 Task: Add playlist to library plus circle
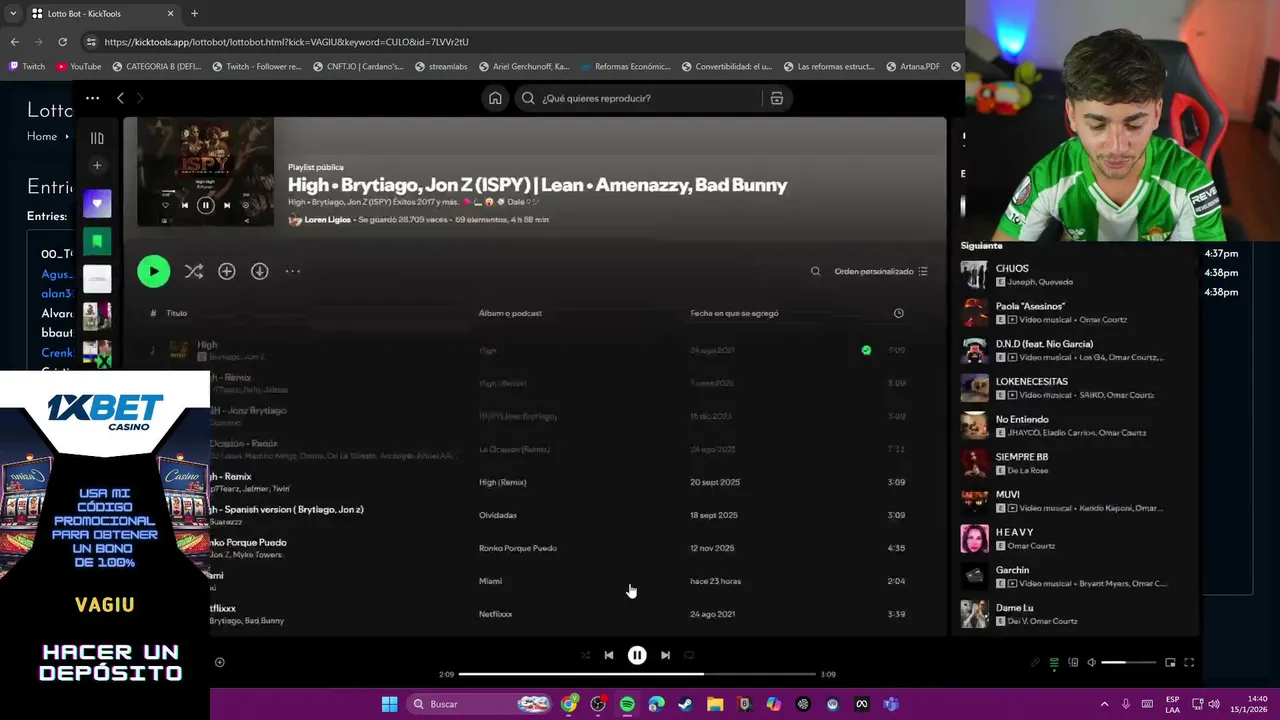(x=227, y=271)
